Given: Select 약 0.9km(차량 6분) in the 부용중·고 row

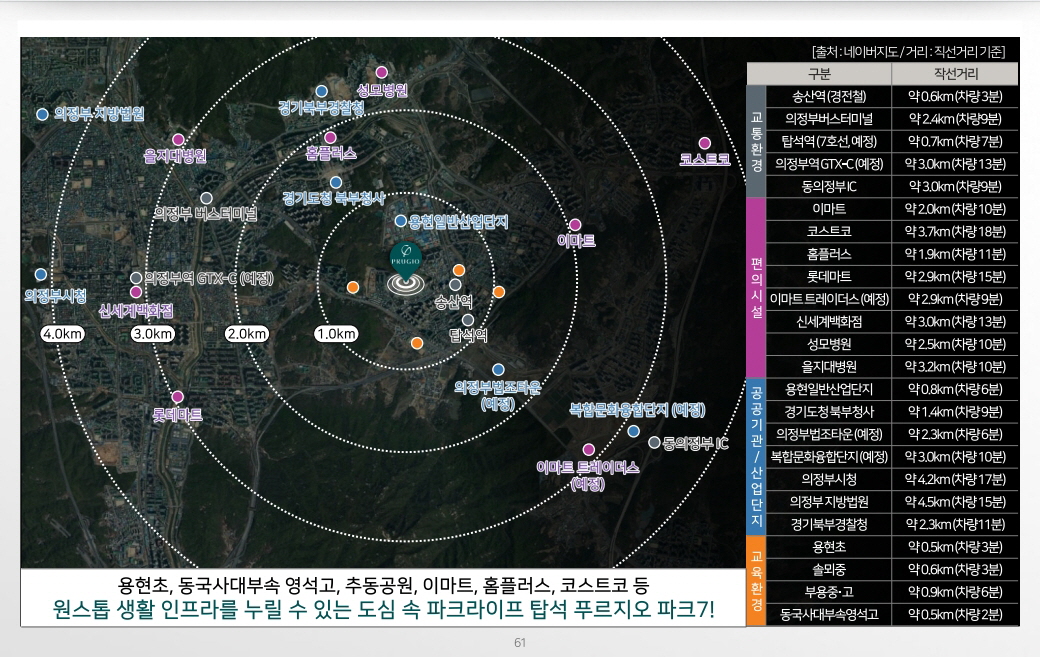Looking at the screenshot, I should pos(955,592).
